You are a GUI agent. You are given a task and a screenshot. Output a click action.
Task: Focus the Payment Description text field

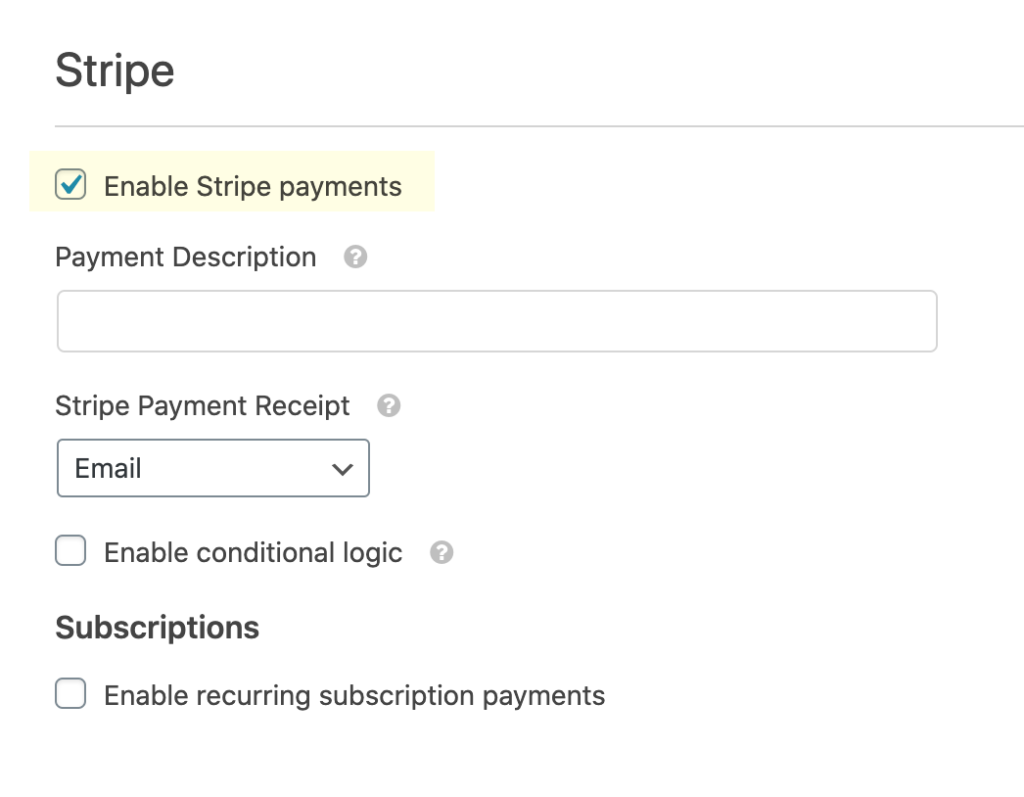coord(497,321)
